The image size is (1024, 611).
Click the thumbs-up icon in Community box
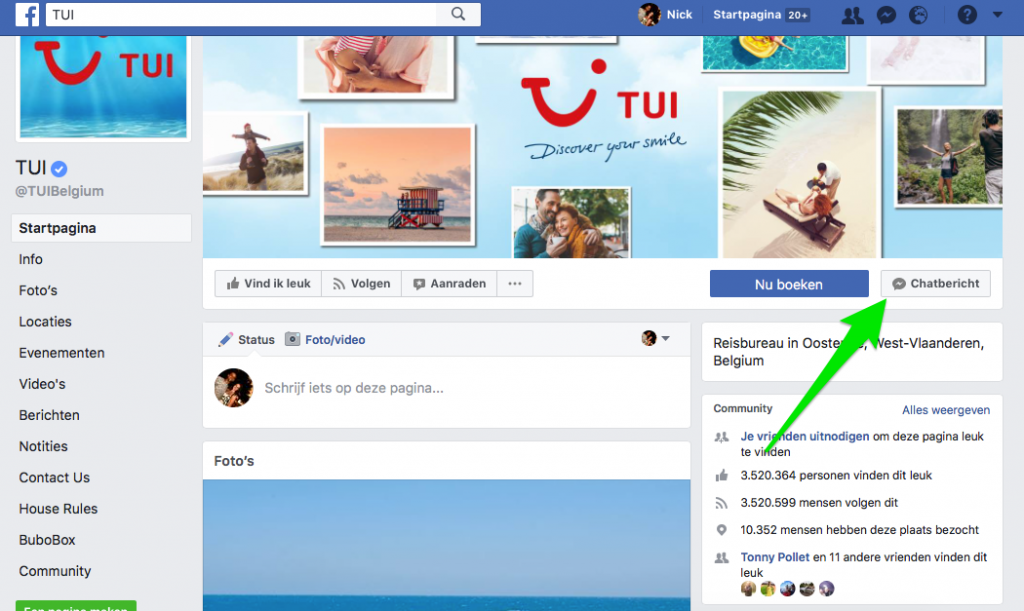point(722,475)
